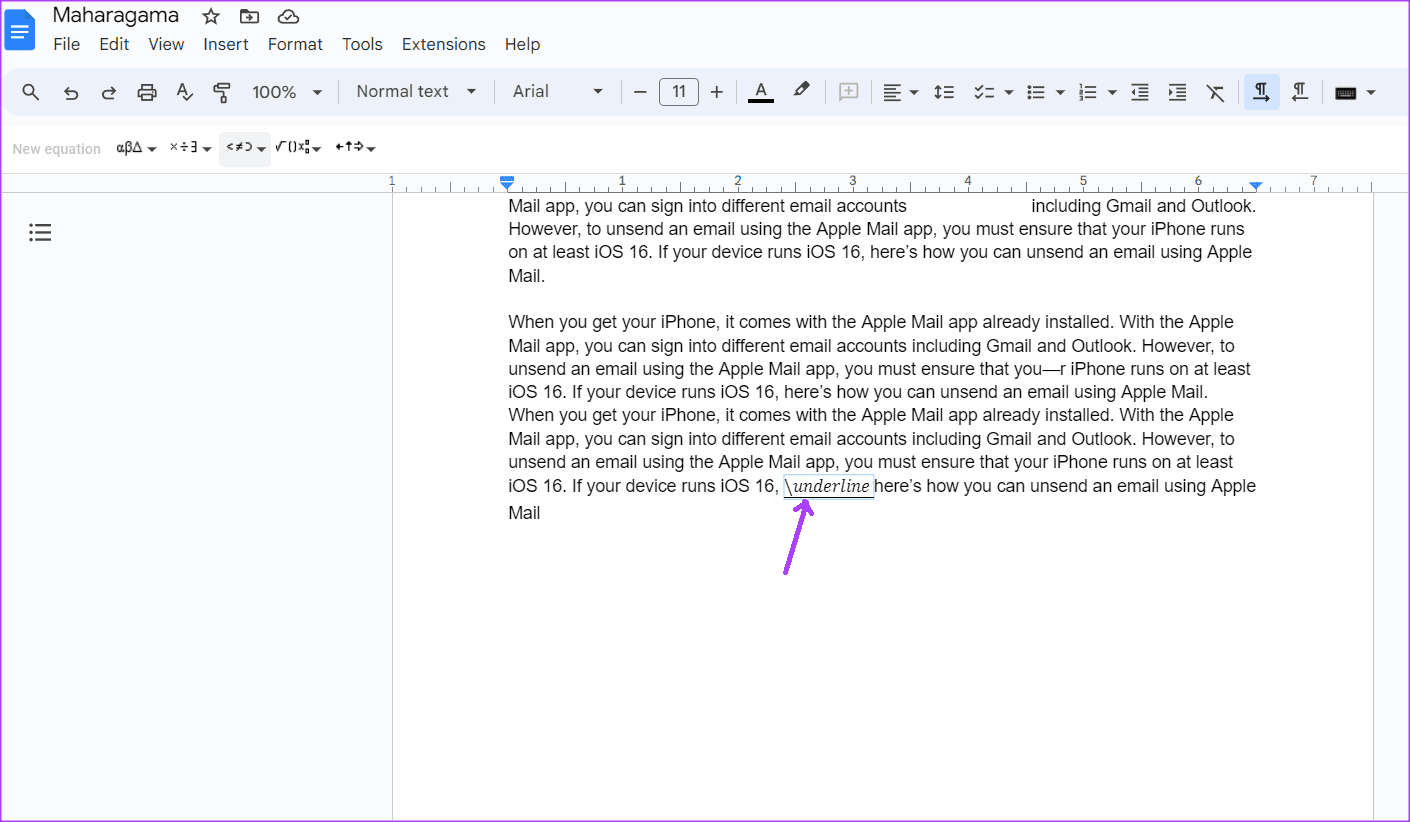Open the Format menu
Image resolution: width=1410 pixels, height=822 pixels.
coord(295,44)
